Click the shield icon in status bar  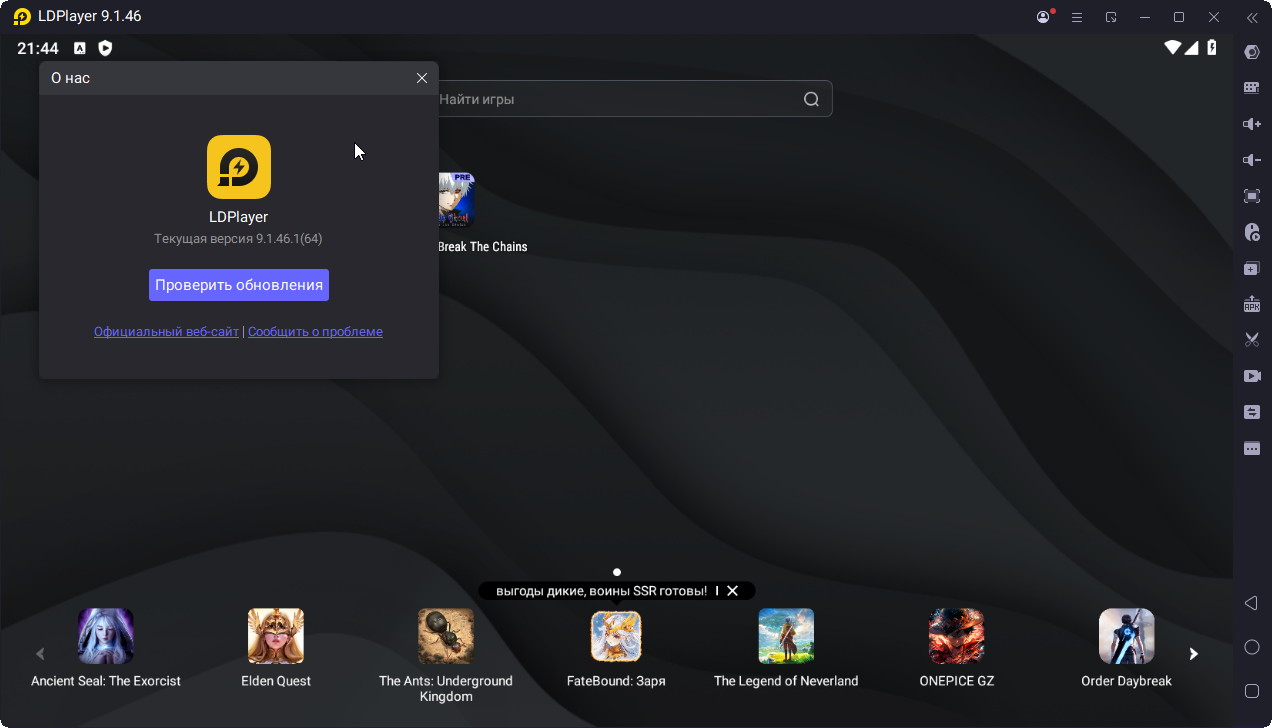(105, 48)
